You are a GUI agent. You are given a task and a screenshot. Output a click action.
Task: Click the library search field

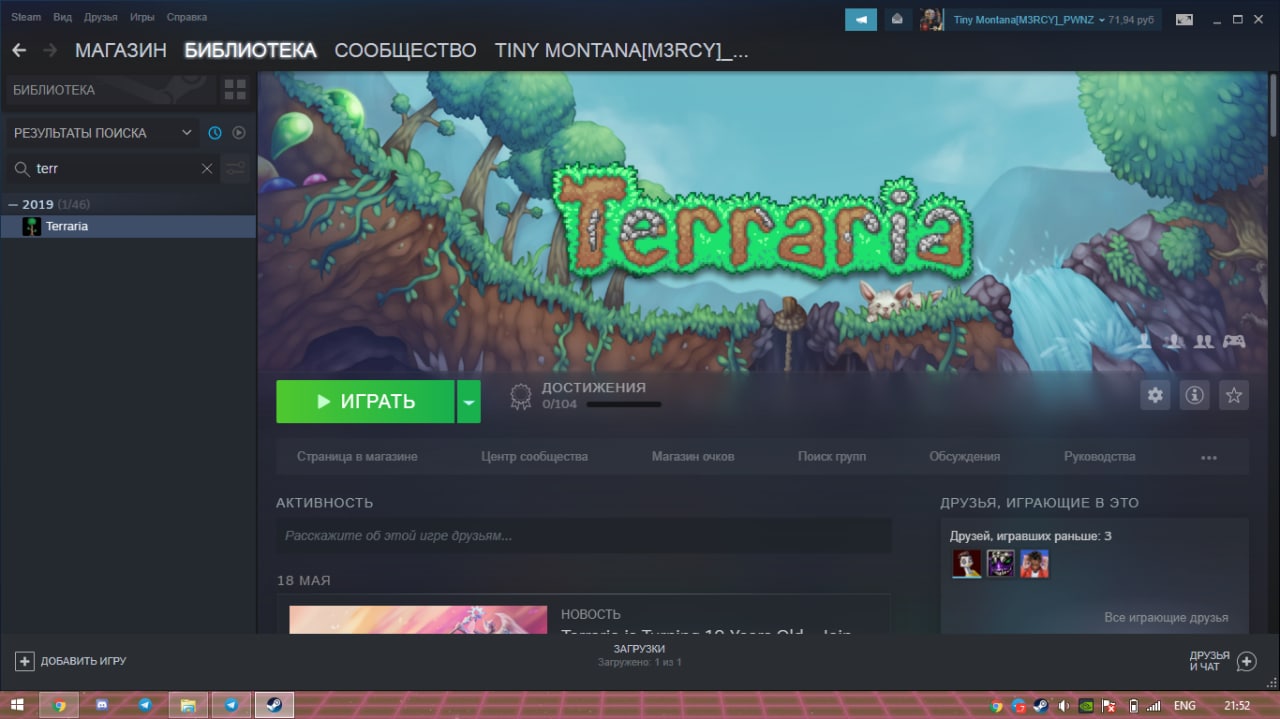[x=112, y=169]
